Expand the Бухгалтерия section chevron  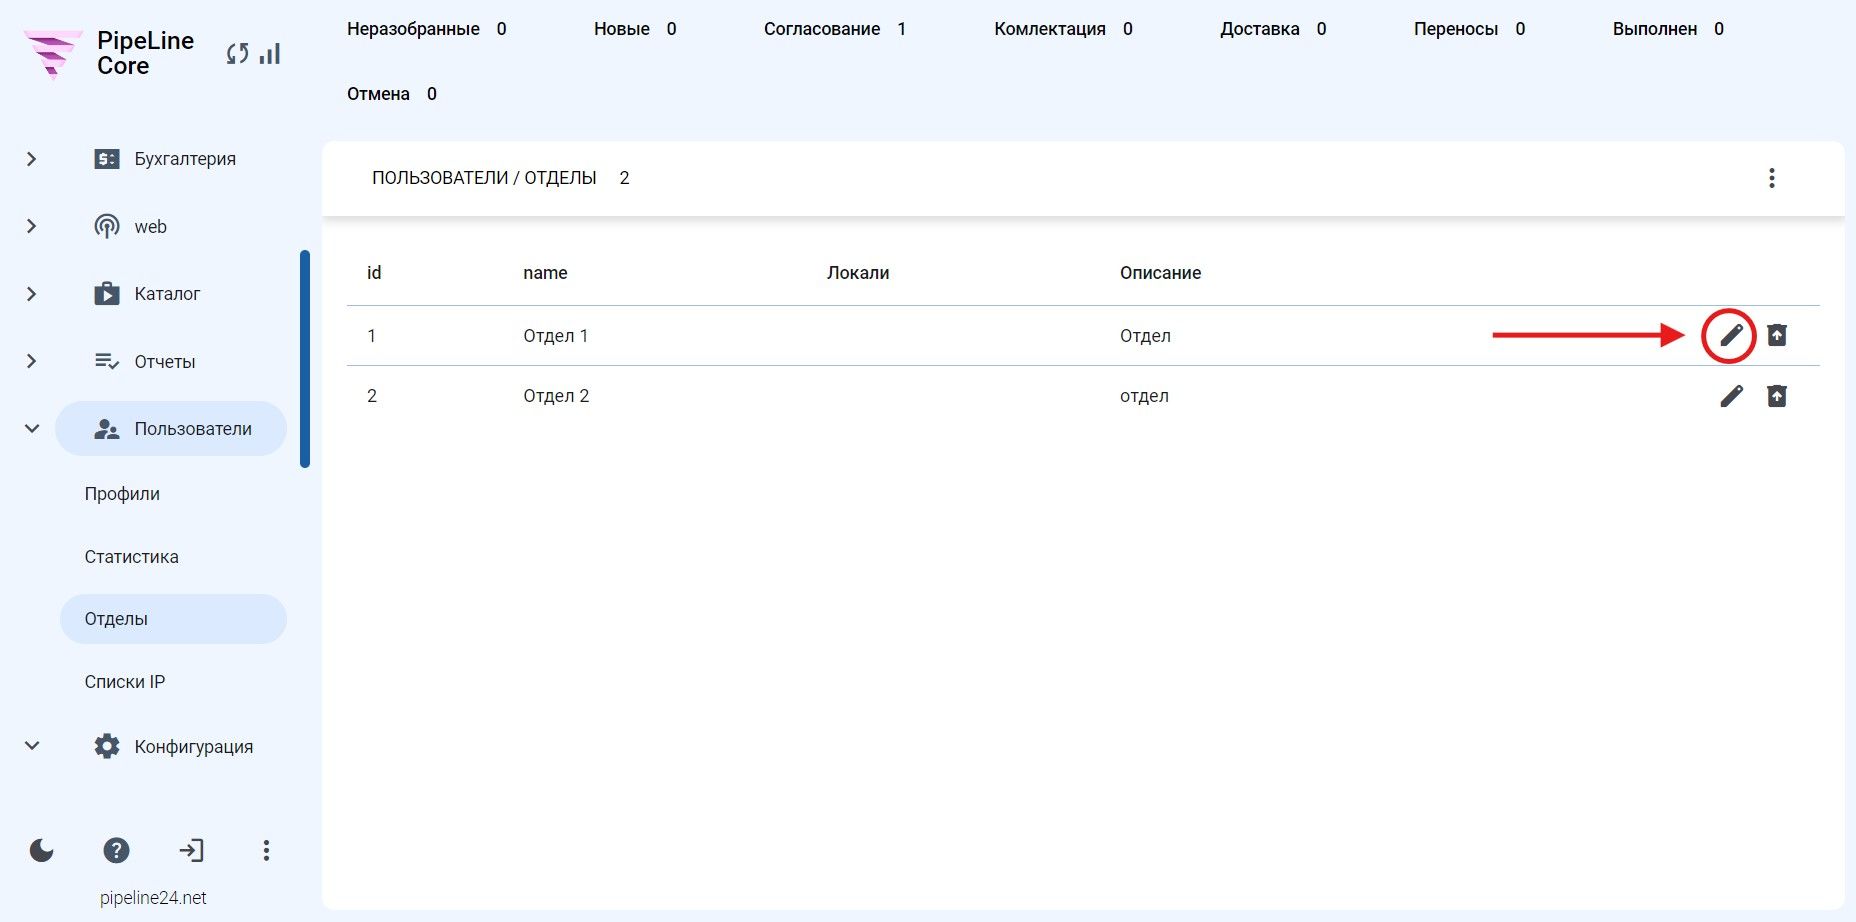[x=32, y=159]
